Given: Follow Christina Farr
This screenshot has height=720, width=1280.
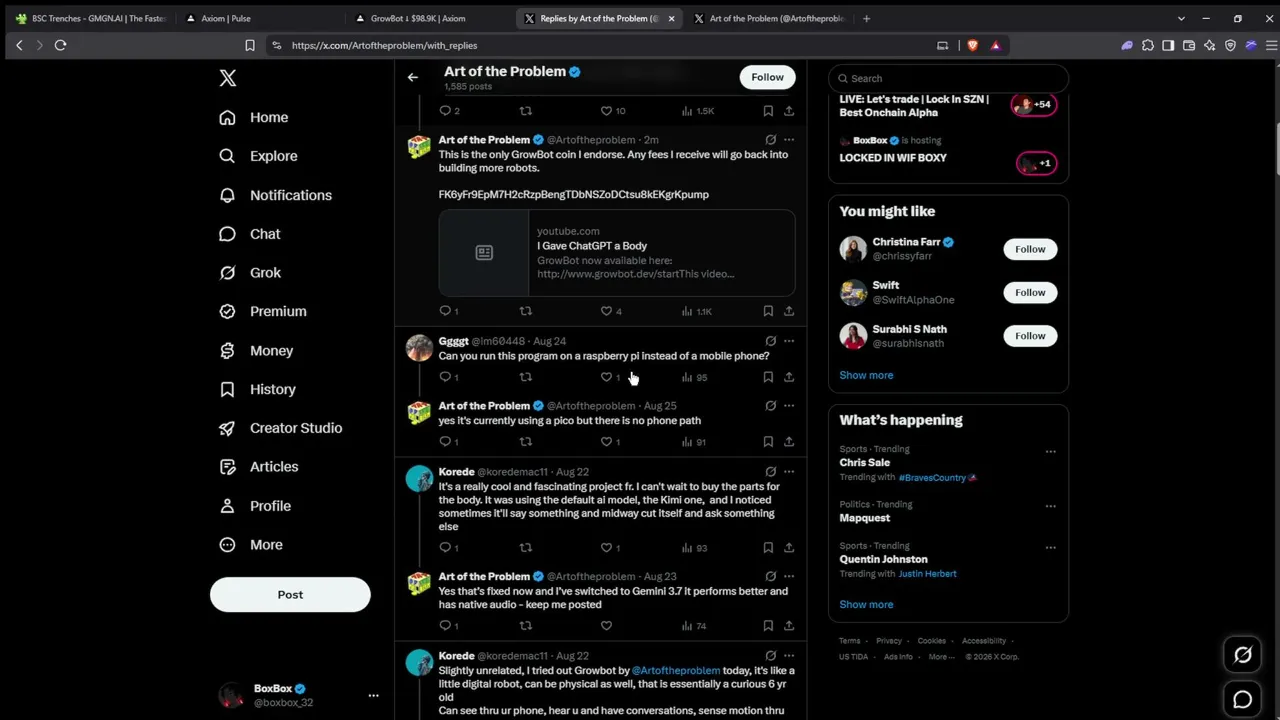Looking at the screenshot, I should click(x=1030, y=249).
